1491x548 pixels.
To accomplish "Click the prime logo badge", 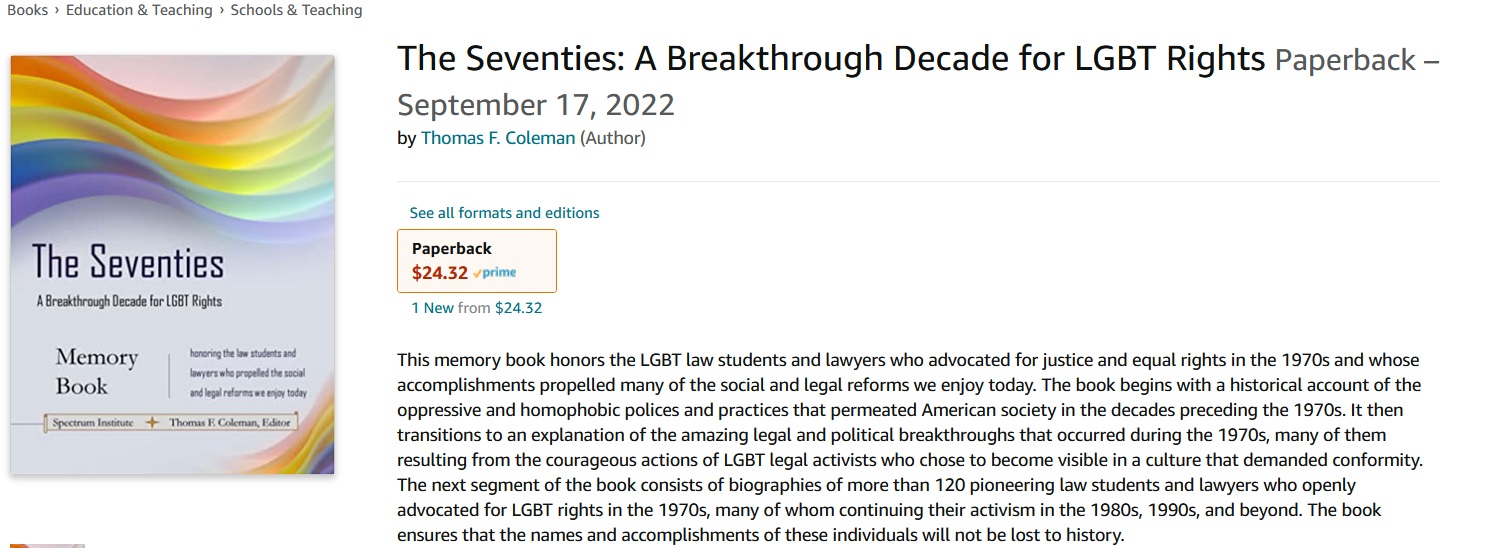I will click(x=495, y=273).
